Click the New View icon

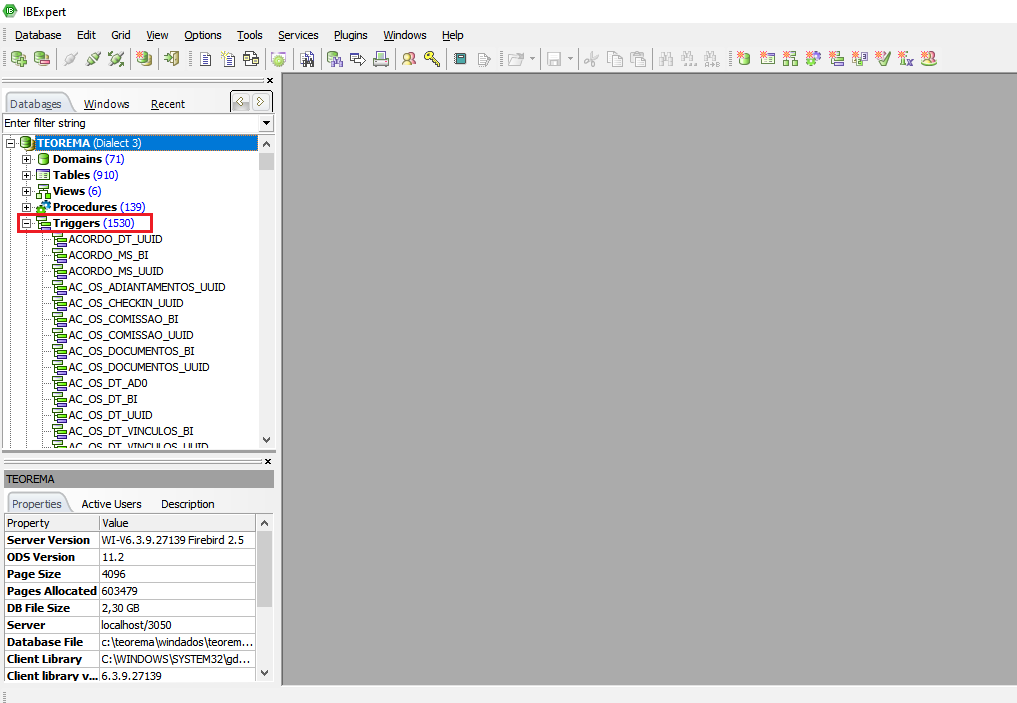[x=790, y=59]
